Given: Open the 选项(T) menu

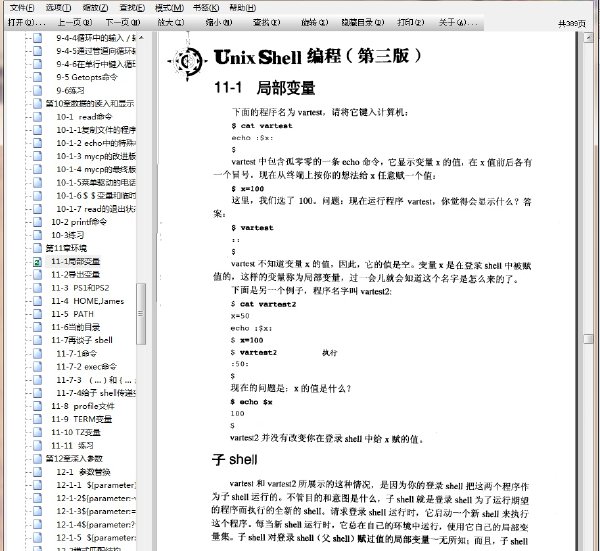Looking at the screenshot, I should (x=58, y=8).
